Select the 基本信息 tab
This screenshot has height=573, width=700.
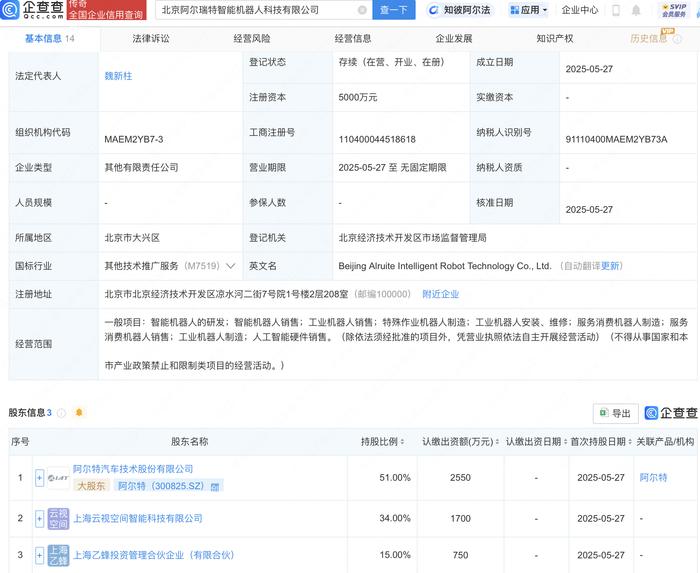pos(50,38)
